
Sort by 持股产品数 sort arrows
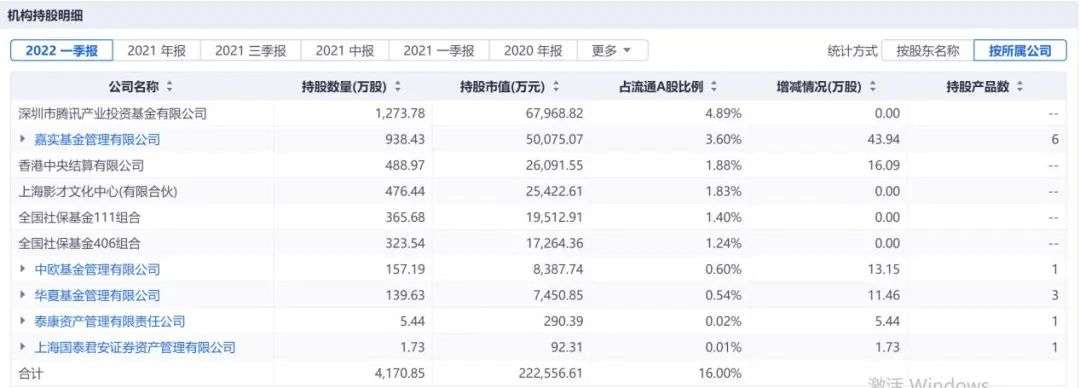[x=1019, y=87]
